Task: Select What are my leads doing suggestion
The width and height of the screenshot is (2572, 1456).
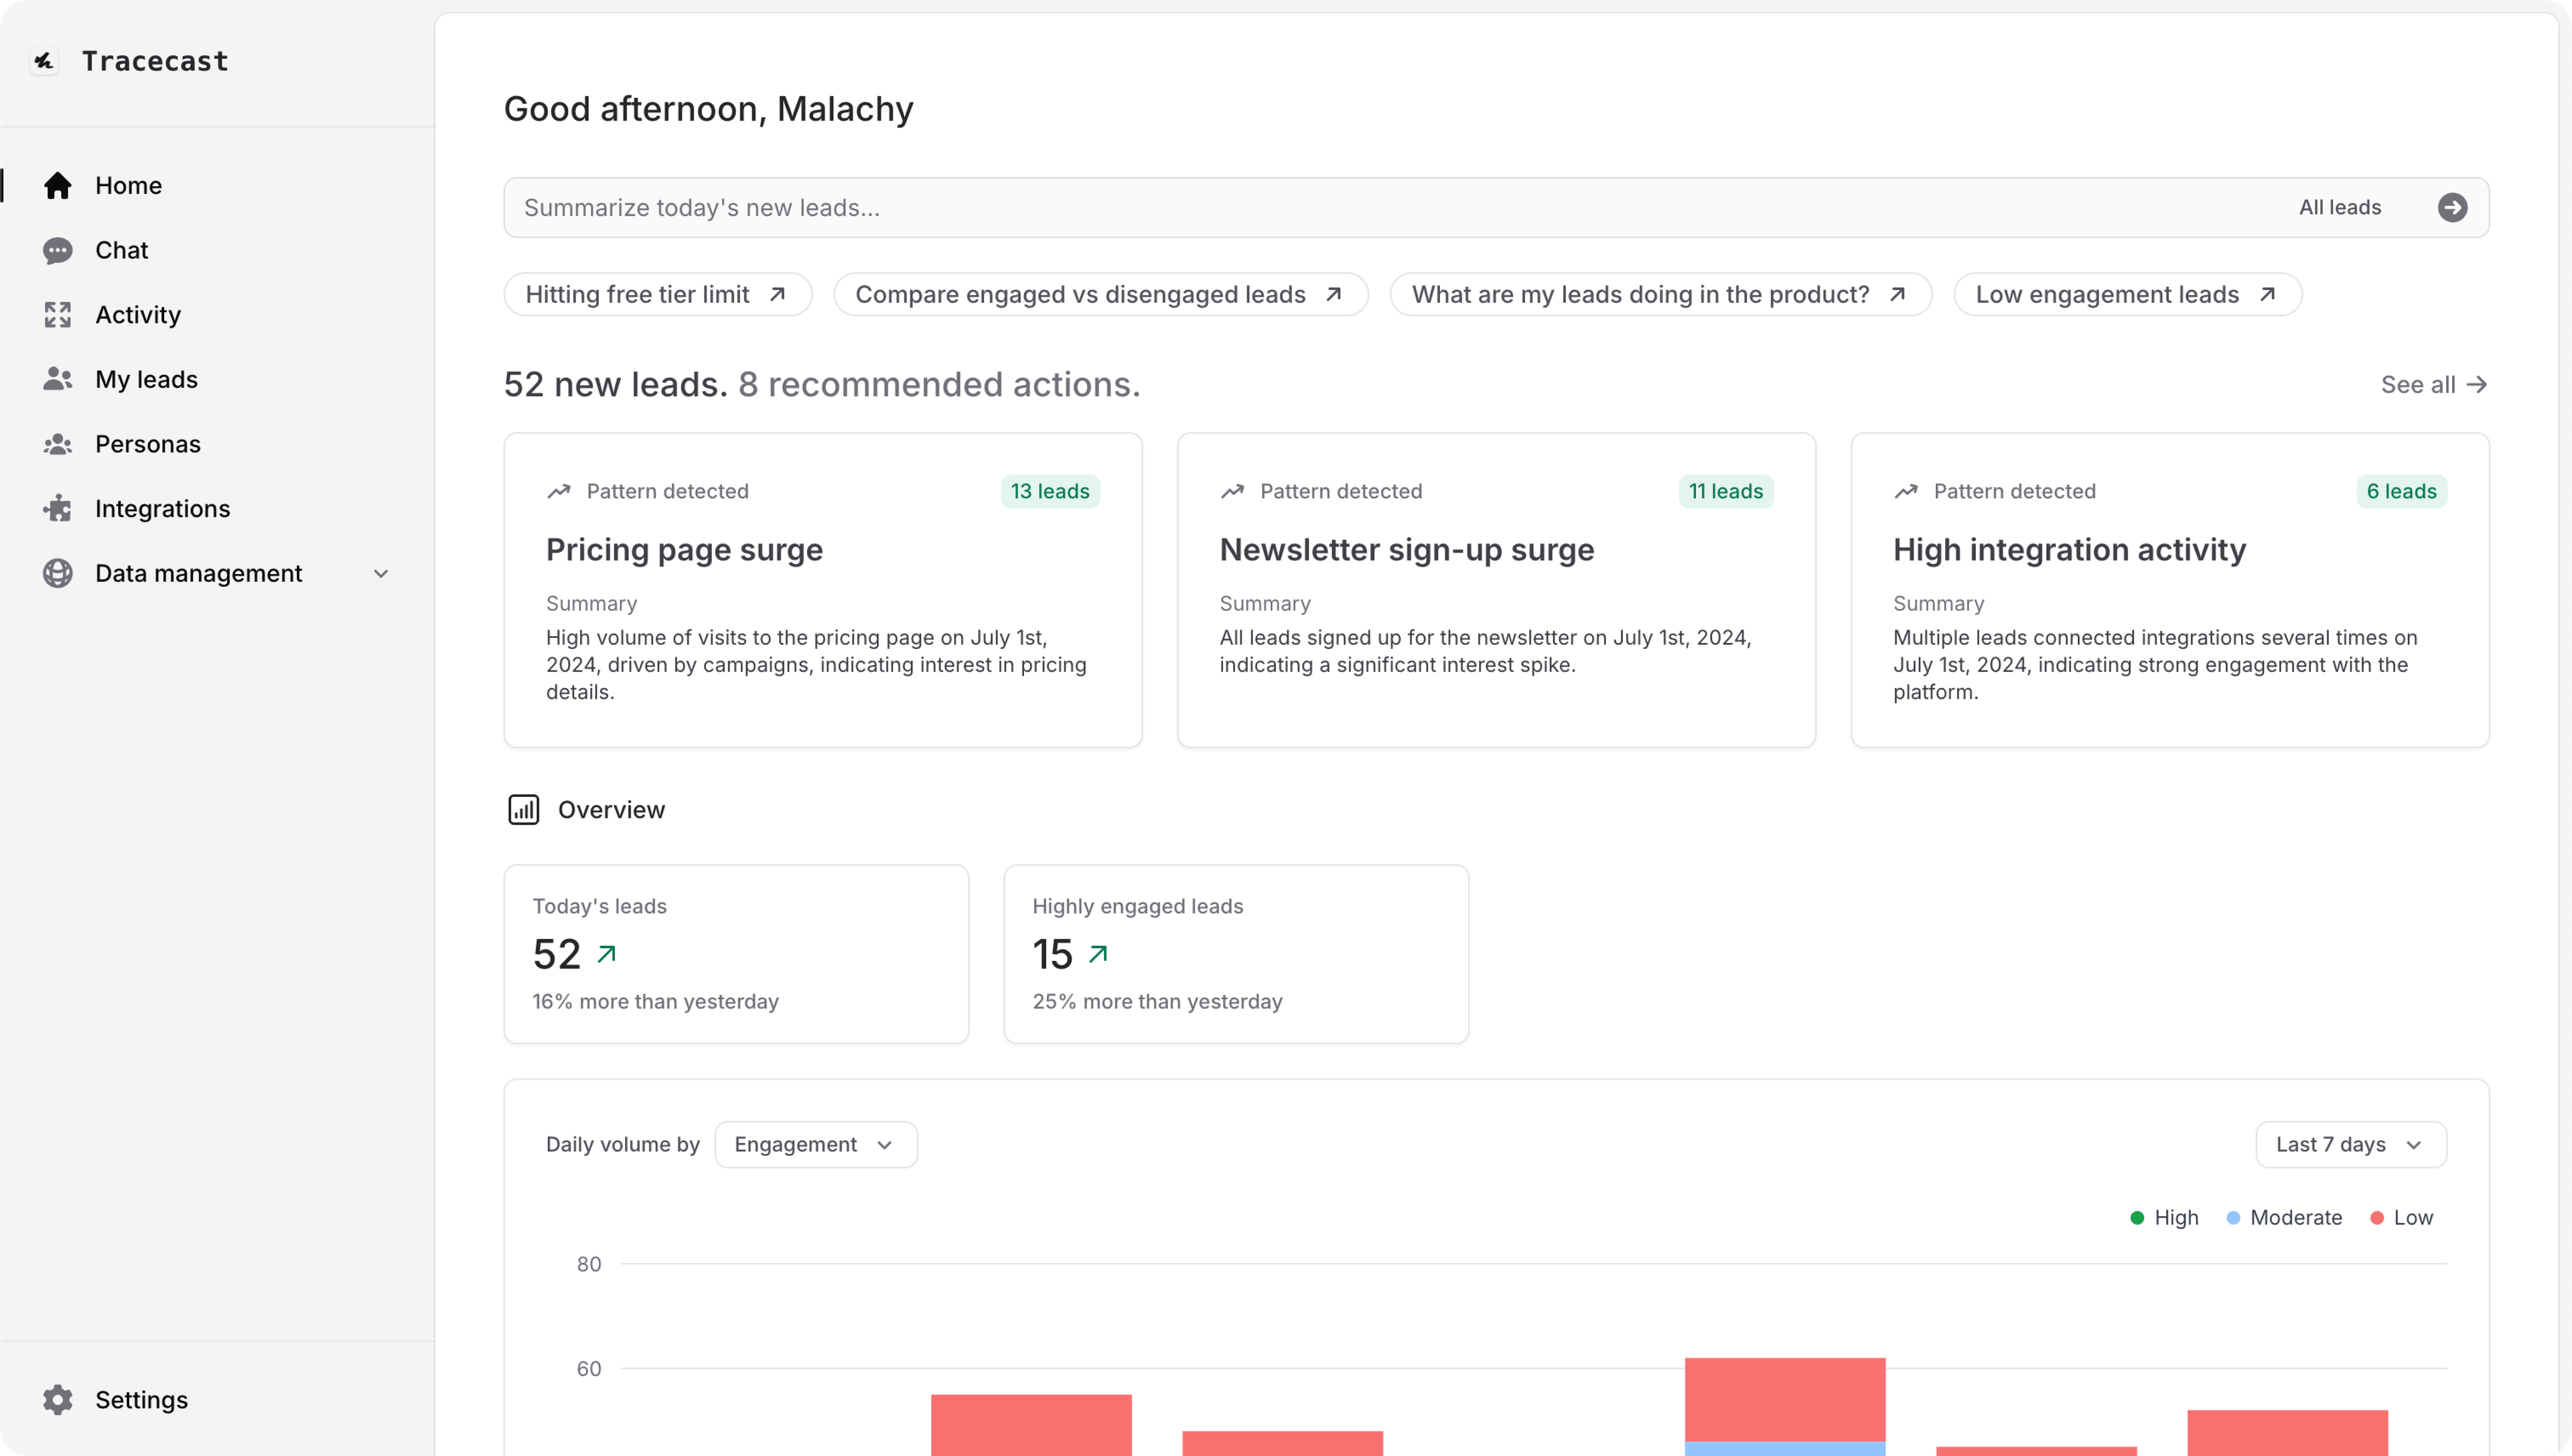Action: pos(1660,295)
